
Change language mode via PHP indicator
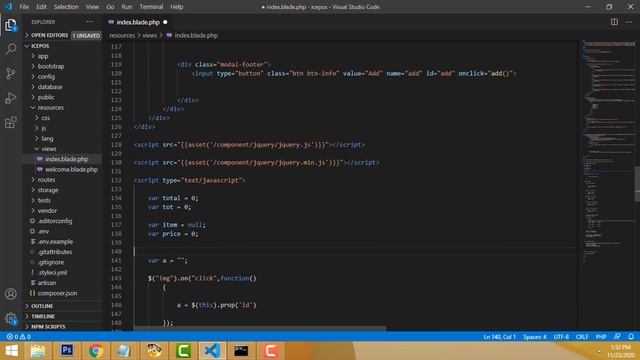(601, 337)
